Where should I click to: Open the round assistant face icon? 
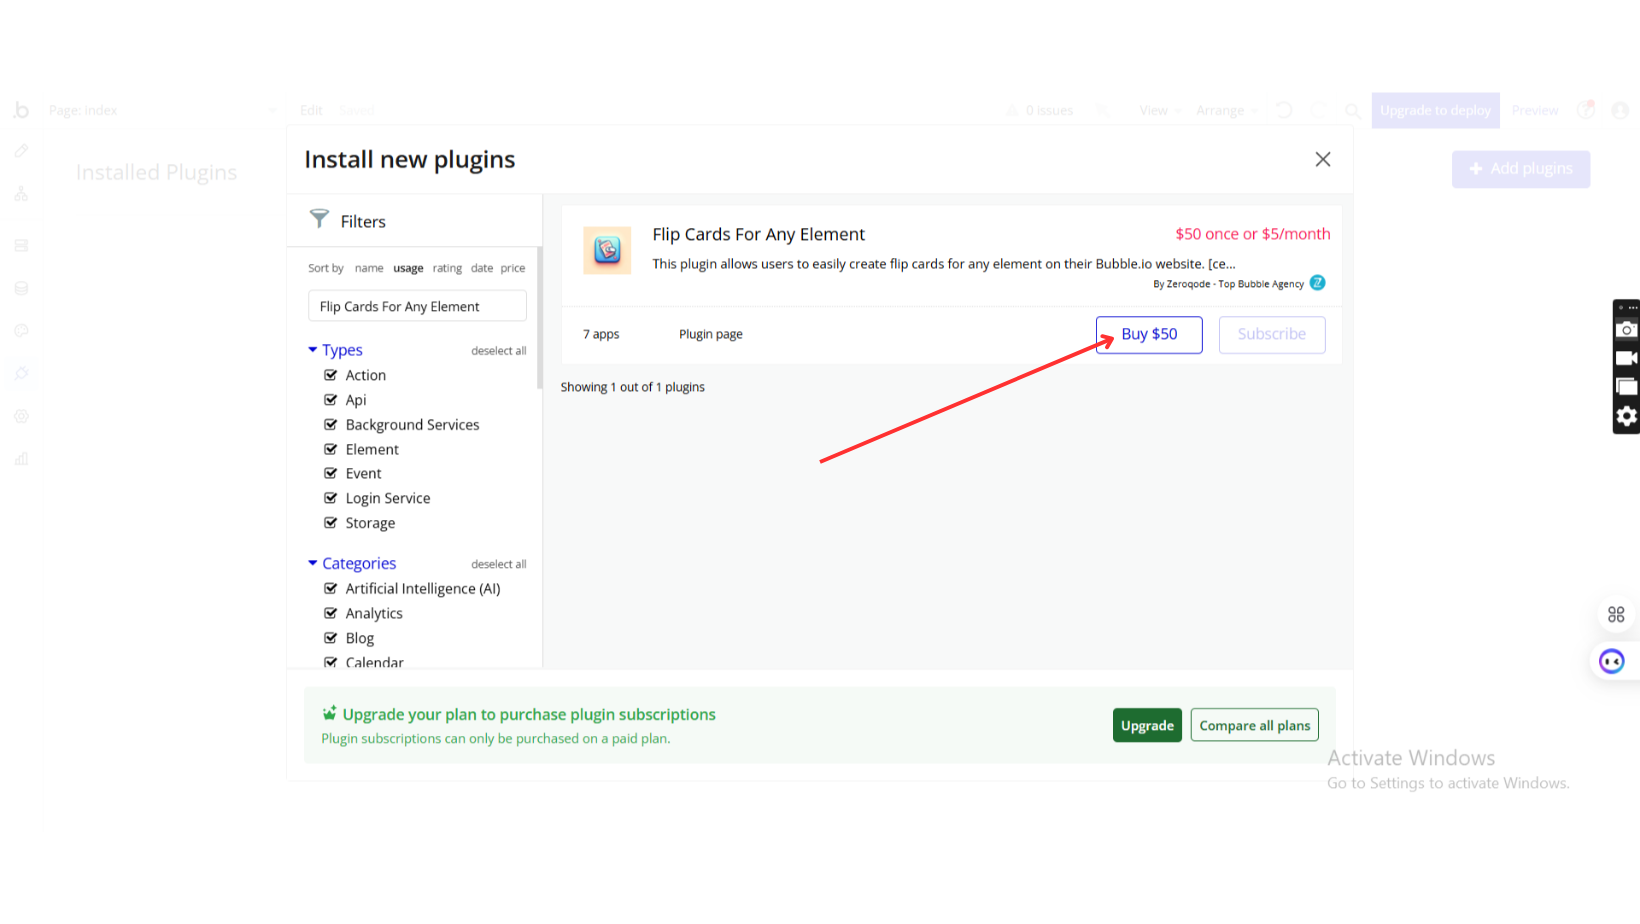(1611, 661)
